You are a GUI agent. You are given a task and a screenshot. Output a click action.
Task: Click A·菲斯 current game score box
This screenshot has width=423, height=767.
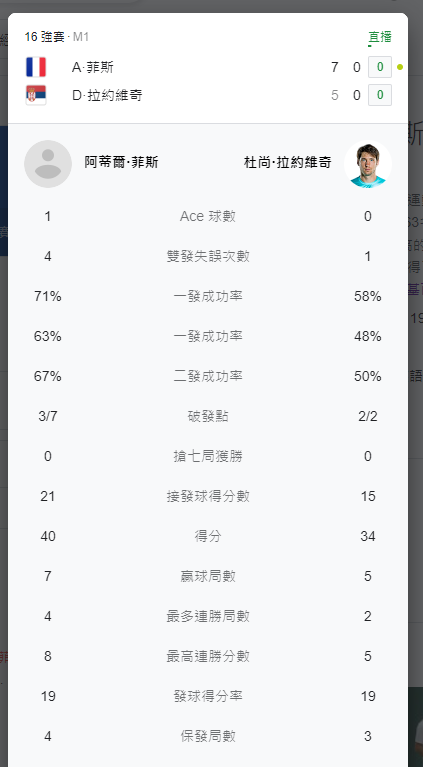click(380, 67)
